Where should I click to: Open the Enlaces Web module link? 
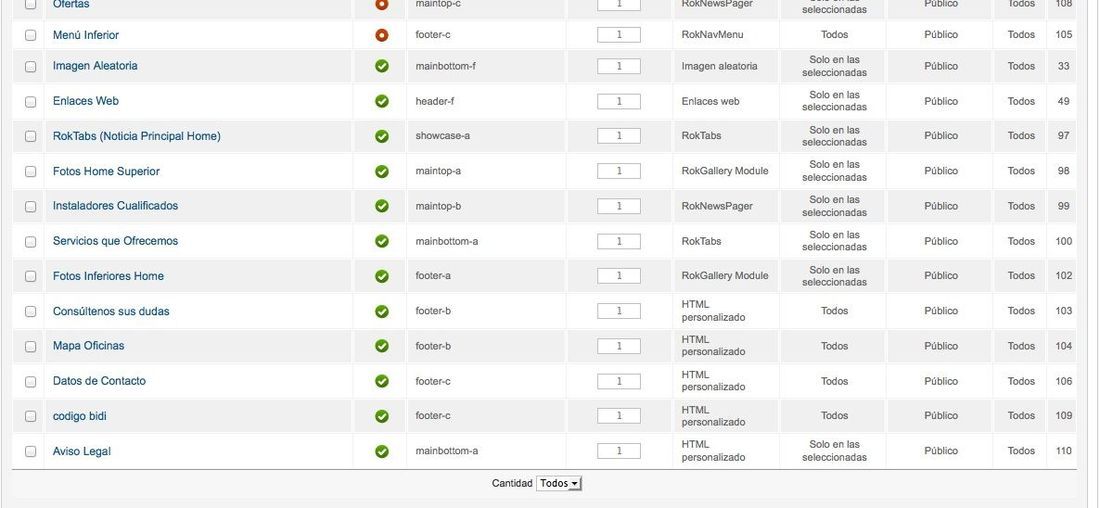86,101
